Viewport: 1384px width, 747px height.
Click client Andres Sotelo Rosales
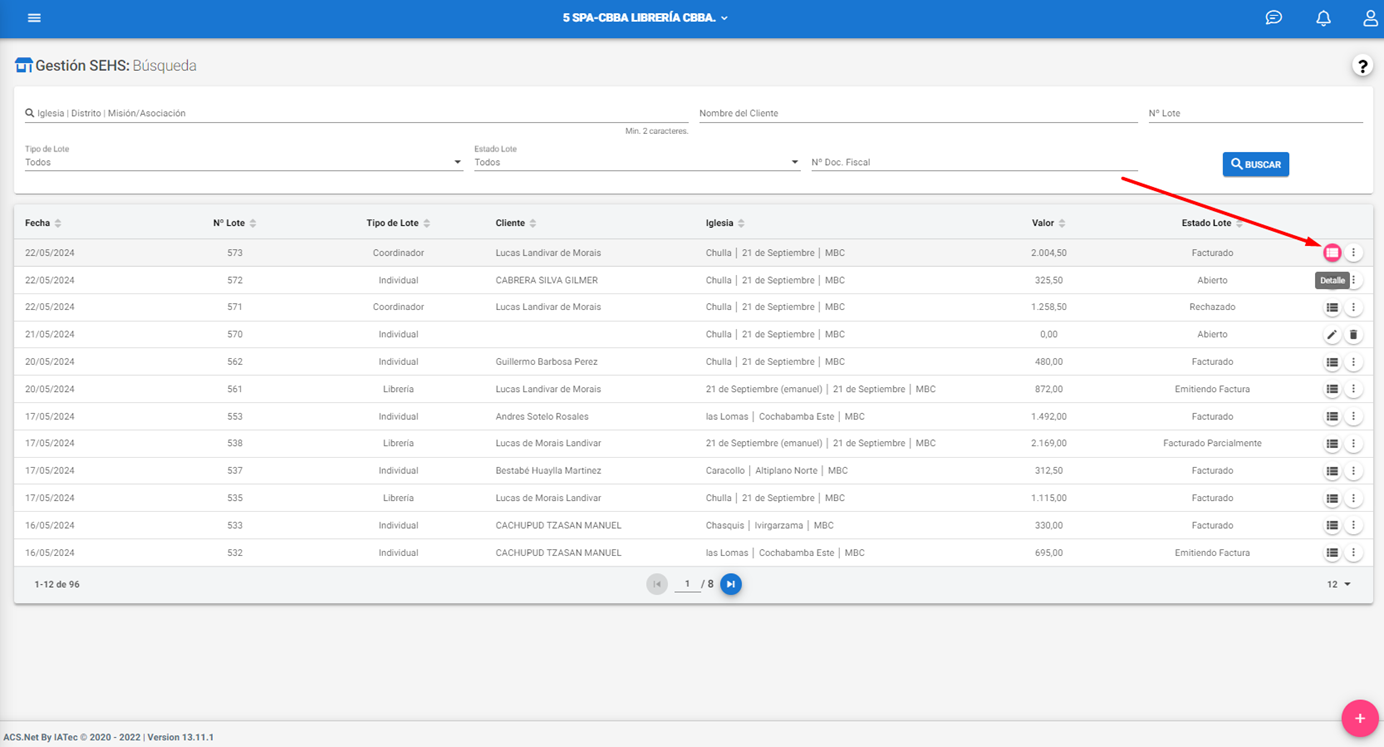coord(542,416)
